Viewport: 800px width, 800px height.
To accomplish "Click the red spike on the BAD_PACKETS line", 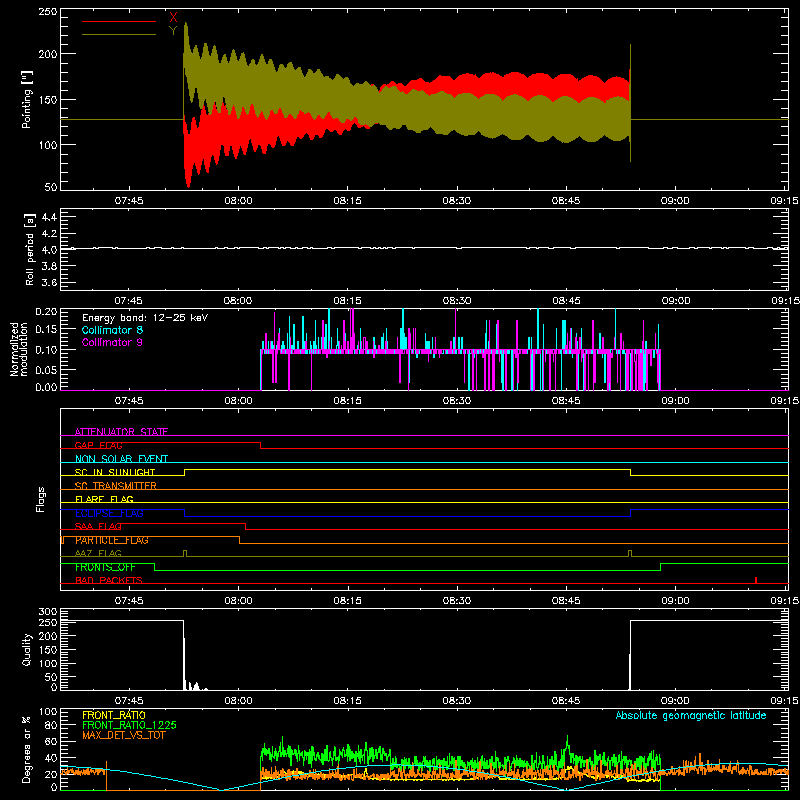I will [756, 580].
